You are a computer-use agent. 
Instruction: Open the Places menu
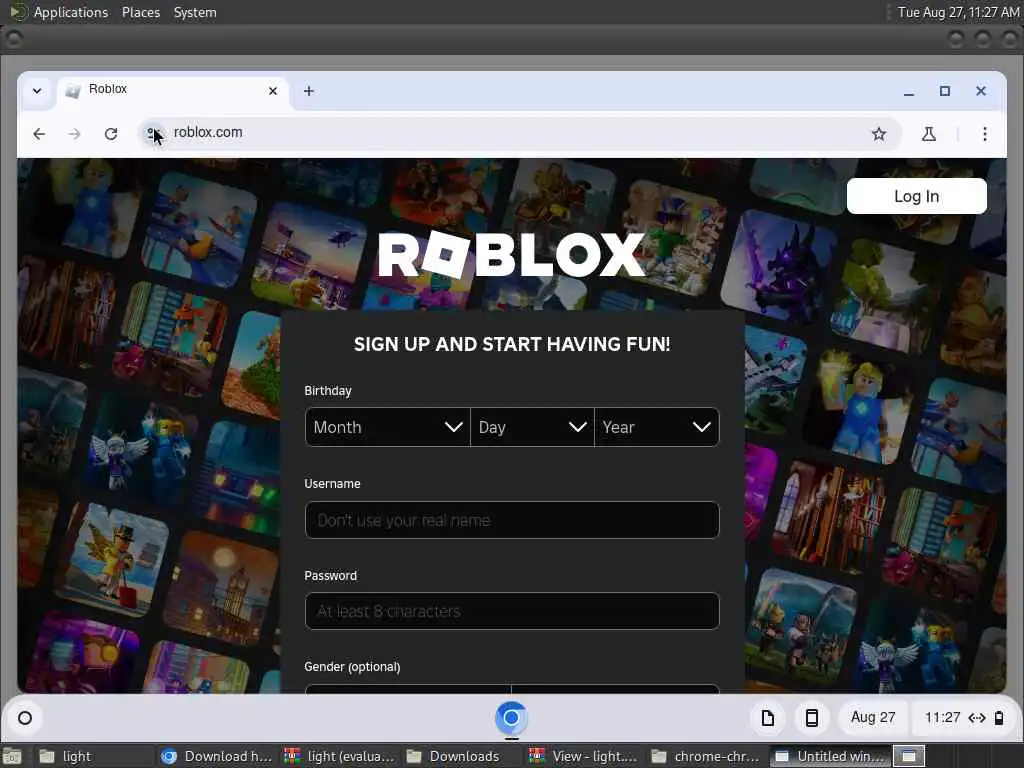point(140,12)
